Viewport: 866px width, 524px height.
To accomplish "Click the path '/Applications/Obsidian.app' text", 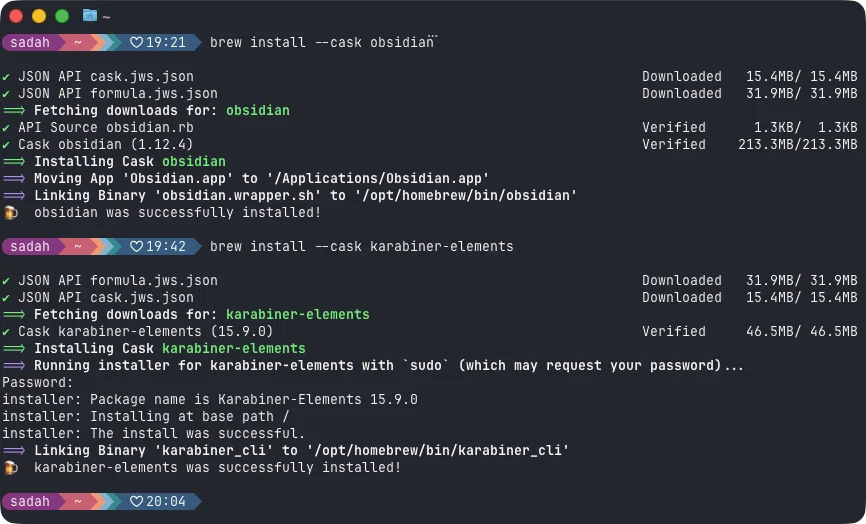I will (x=378, y=178).
